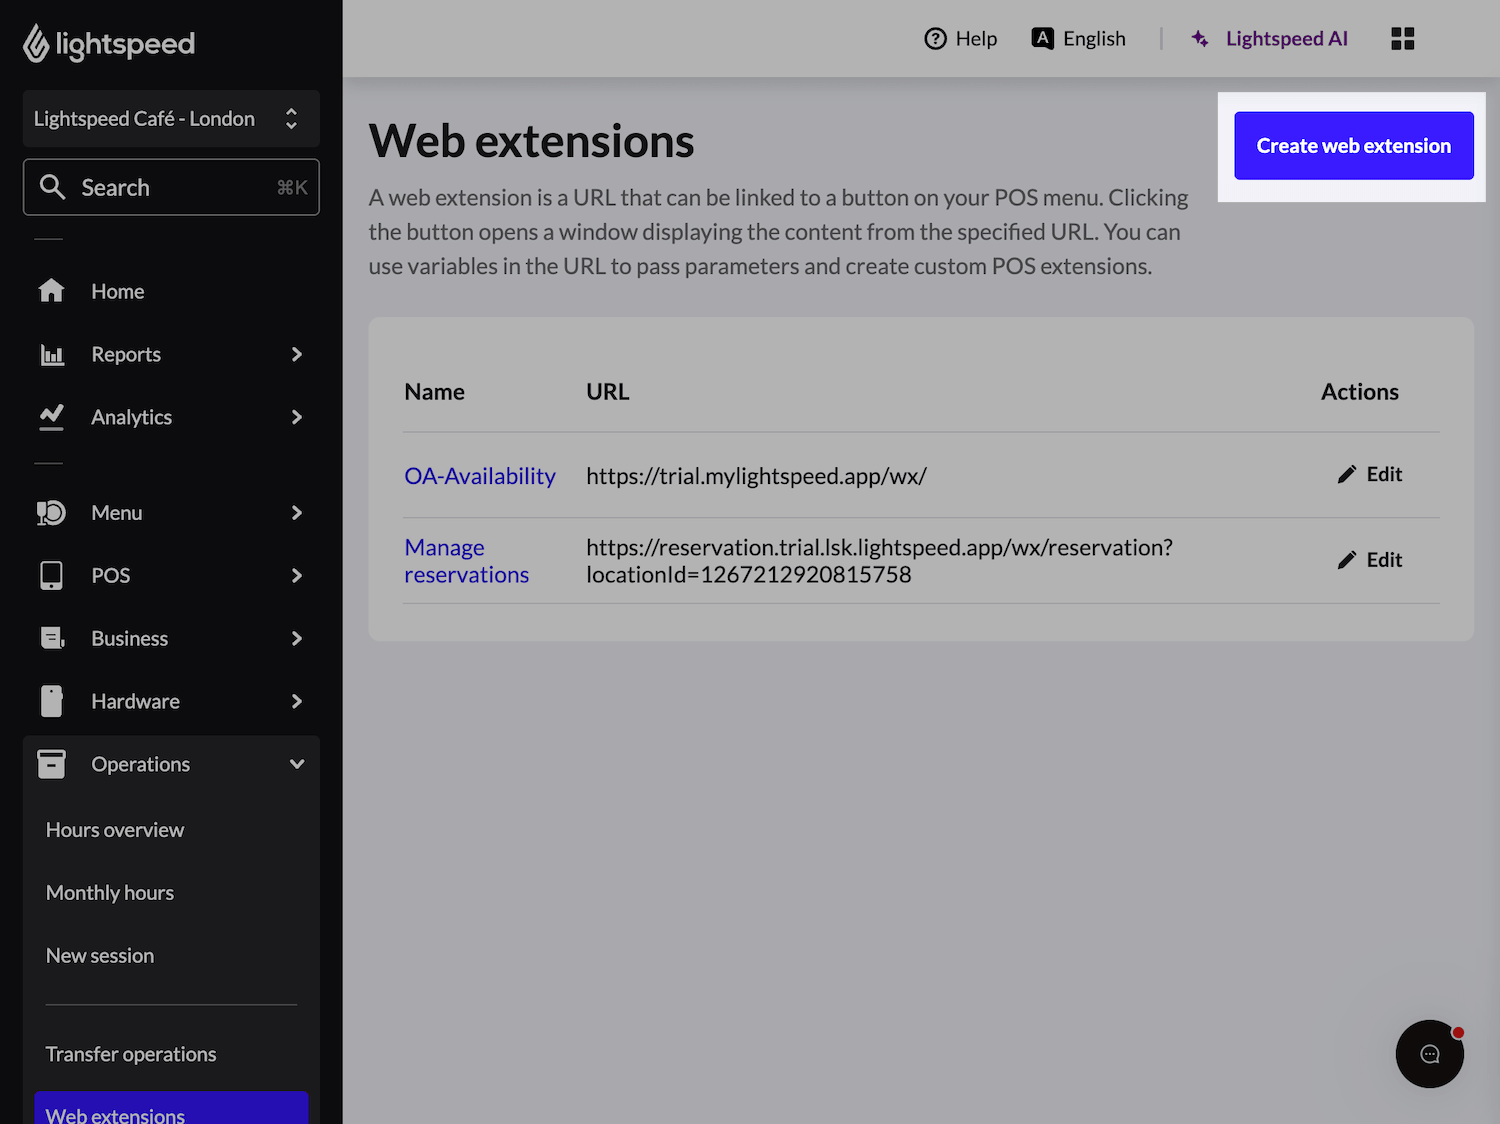This screenshot has width=1500, height=1124.
Task: Click the Menu cup icon
Action: click(x=51, y=513)
